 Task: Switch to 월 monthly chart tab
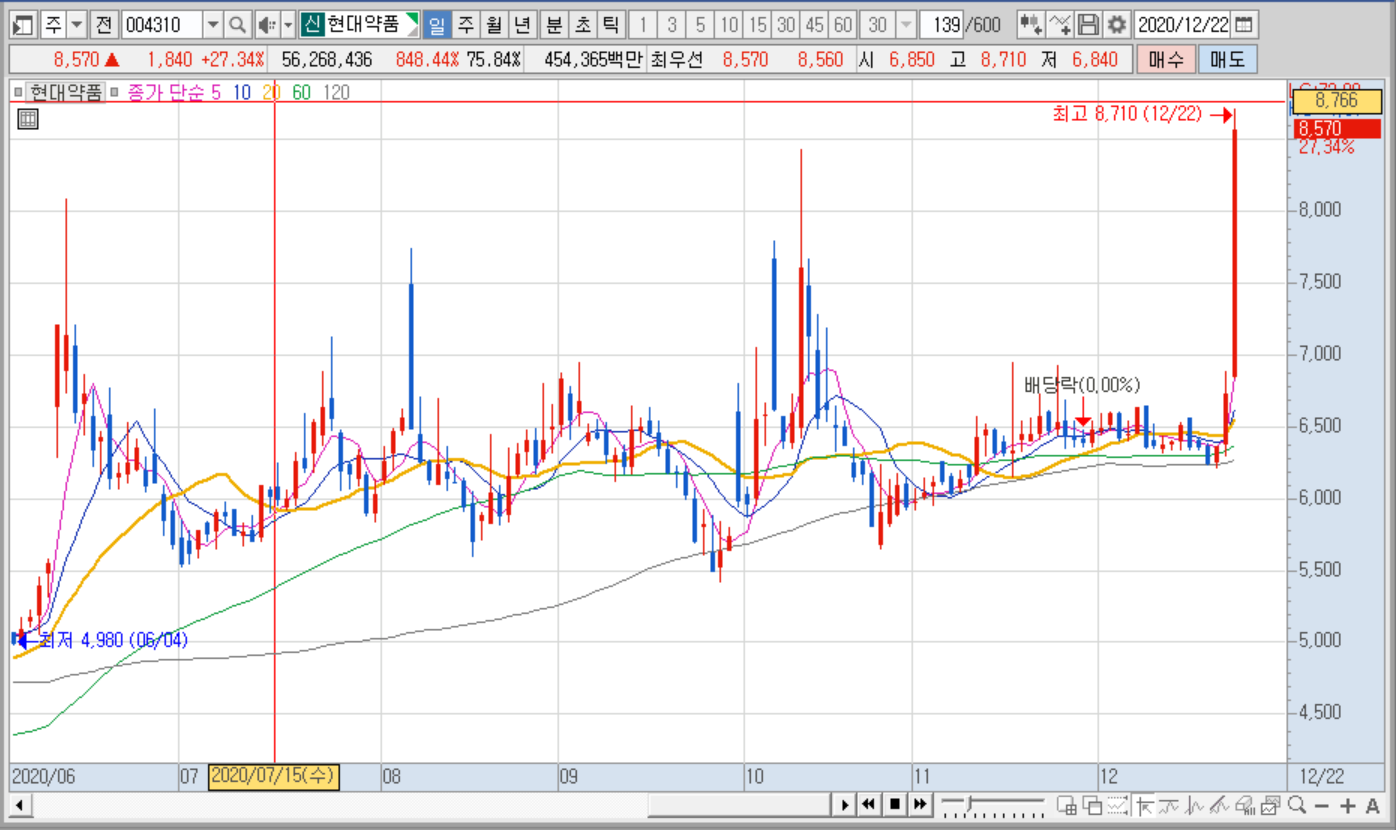pyautogui.click(x=493, y=25)
